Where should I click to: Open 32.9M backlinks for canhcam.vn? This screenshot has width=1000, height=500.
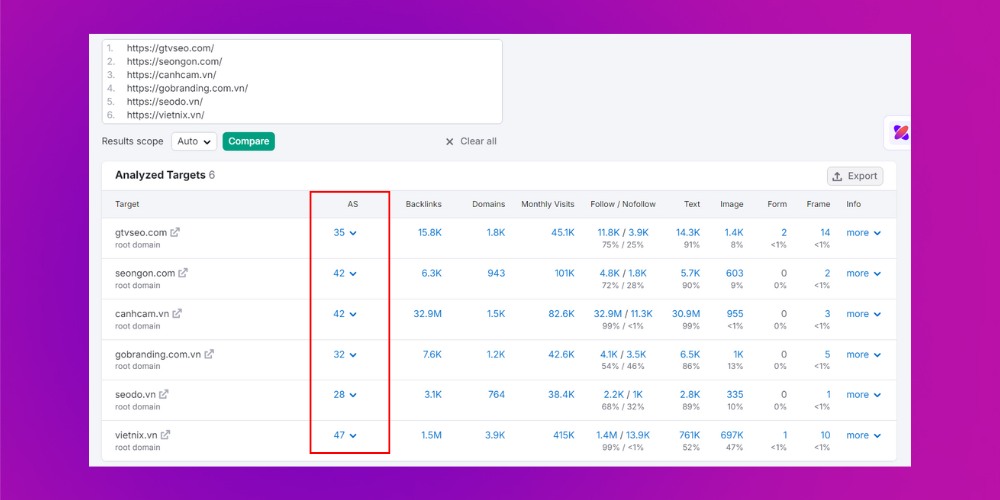[427, 314]
